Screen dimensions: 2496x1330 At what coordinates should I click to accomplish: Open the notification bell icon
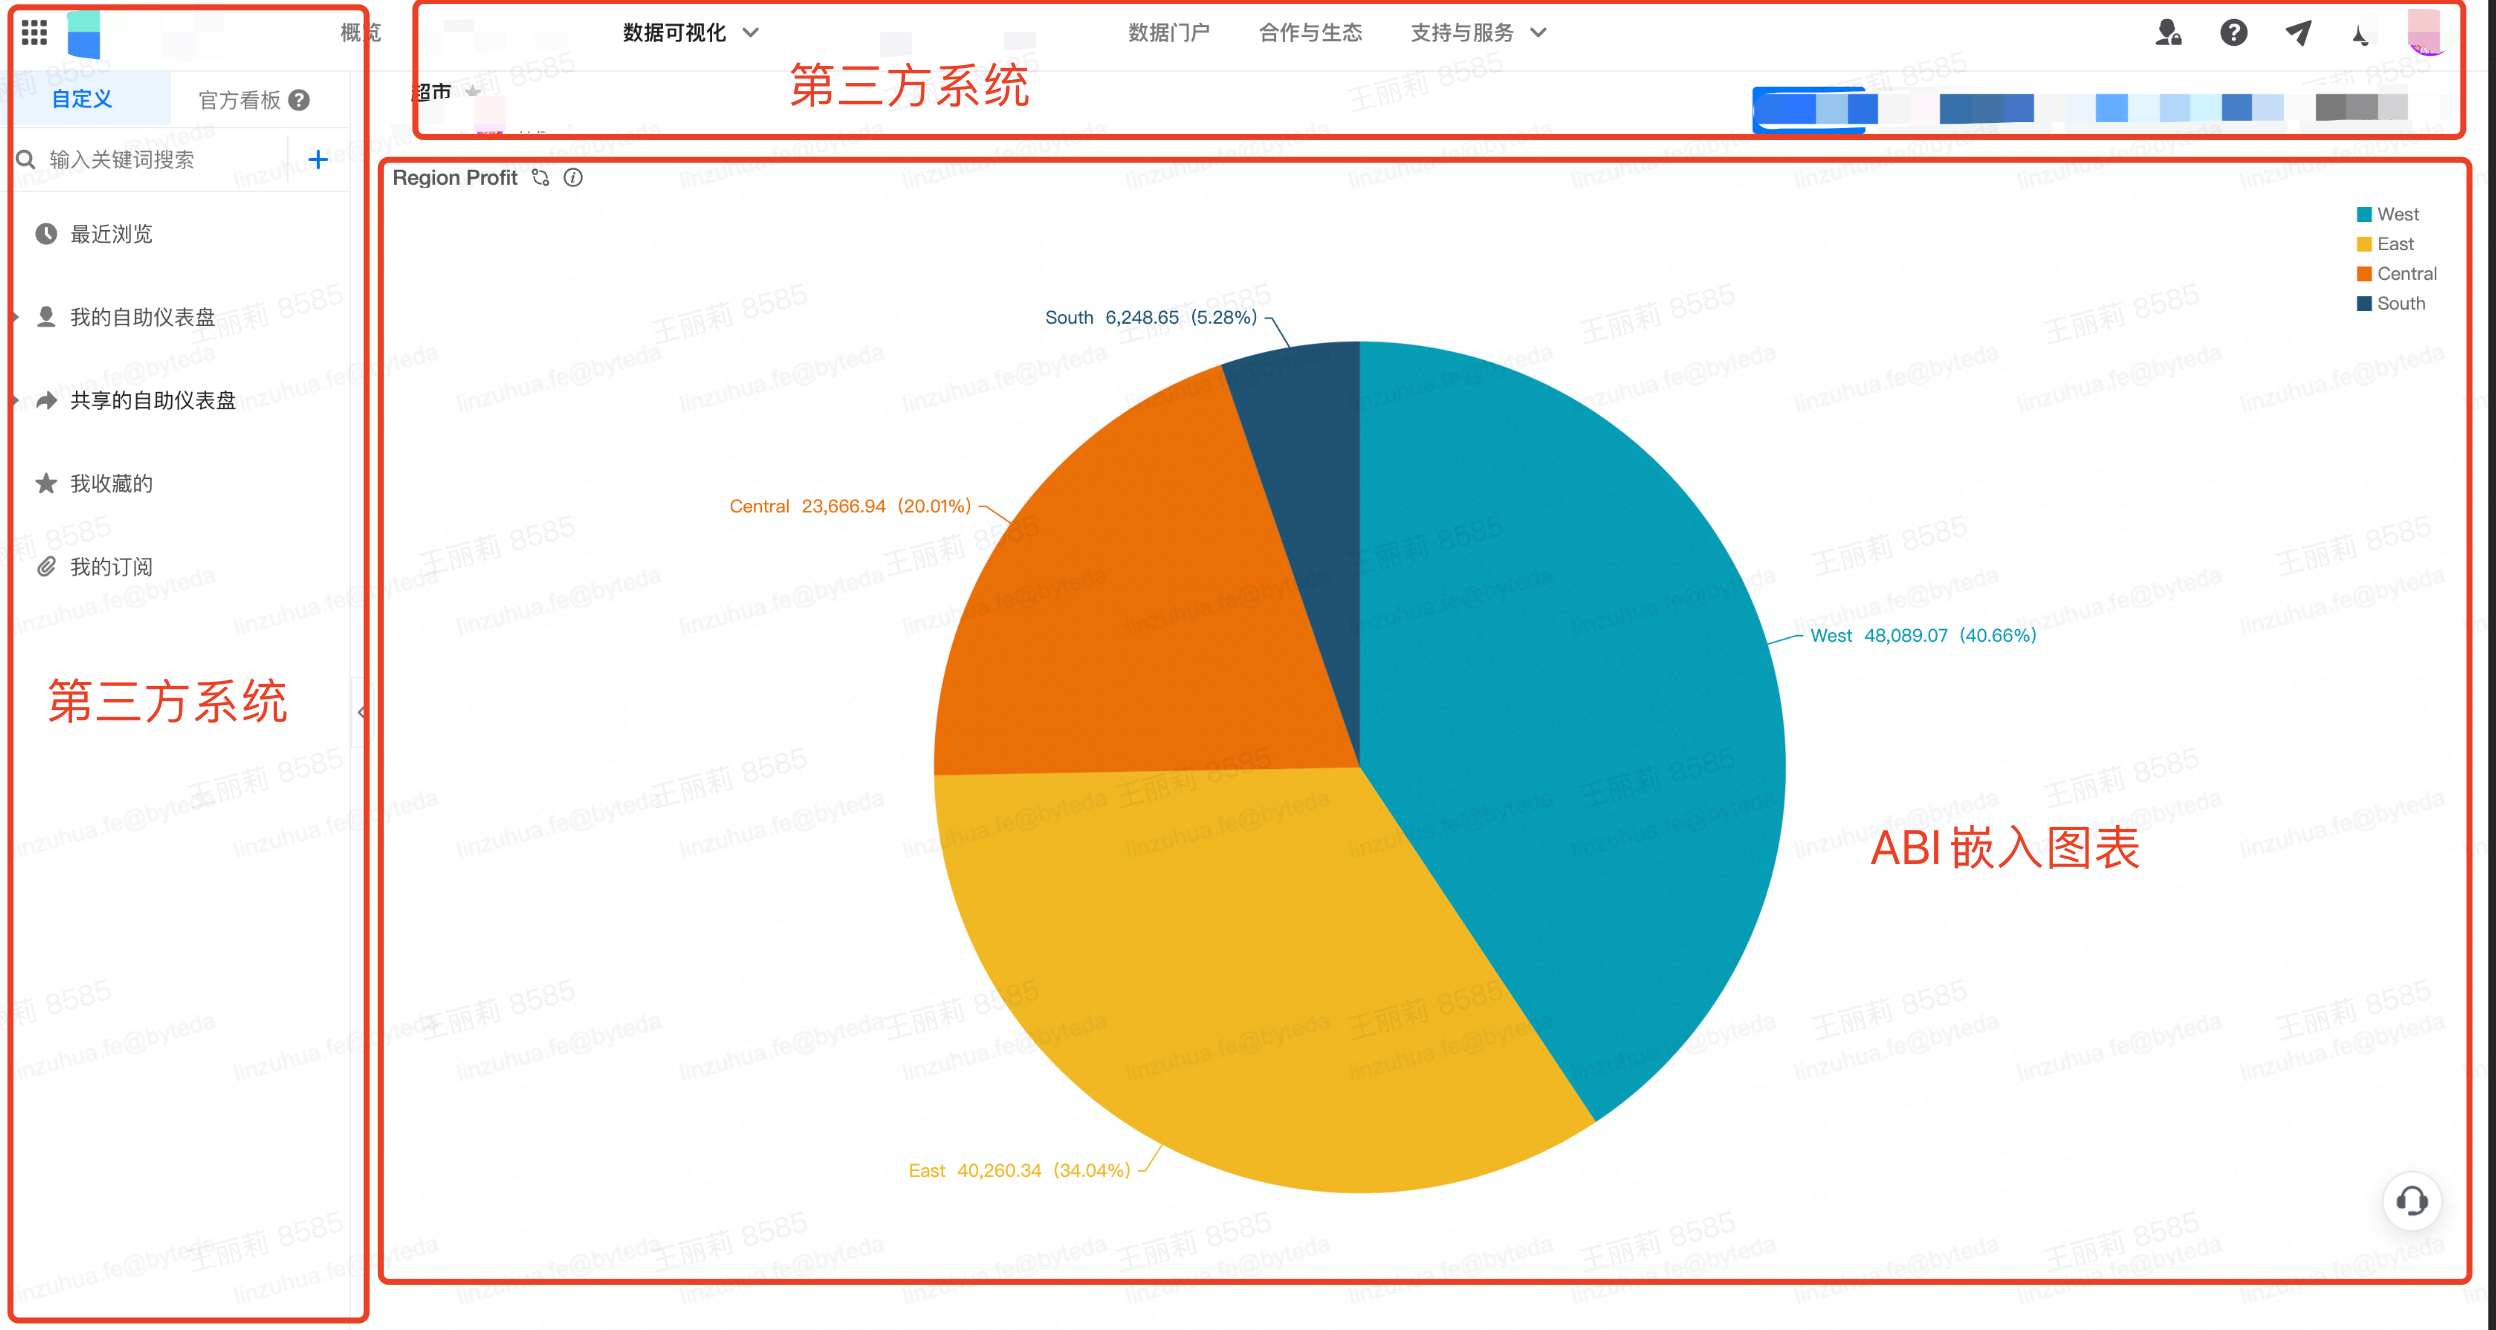tap(2360, 35)
